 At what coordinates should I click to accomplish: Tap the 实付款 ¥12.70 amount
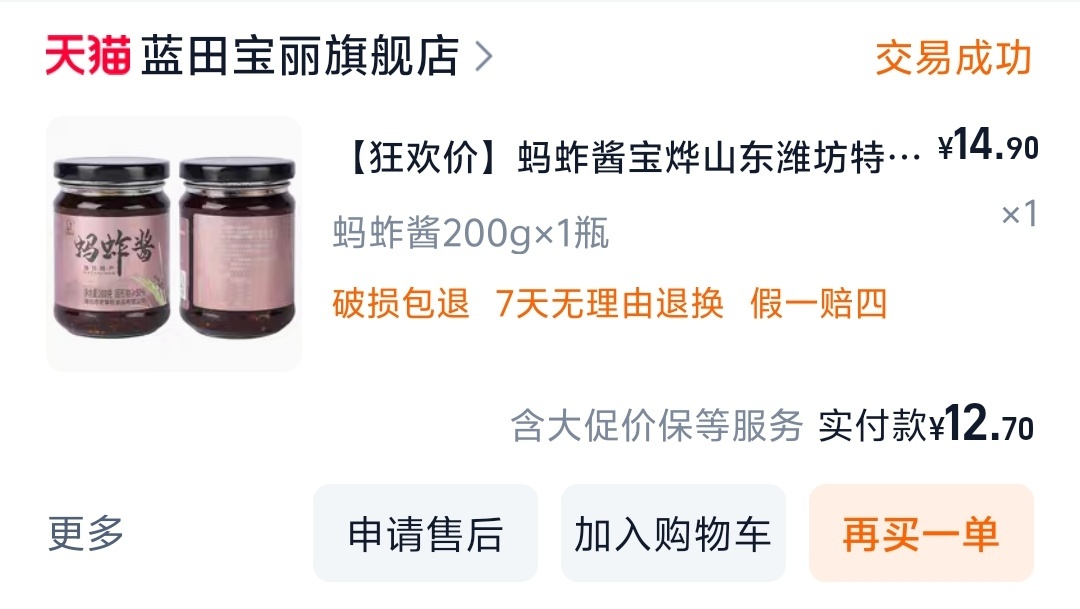click(926, 424)
